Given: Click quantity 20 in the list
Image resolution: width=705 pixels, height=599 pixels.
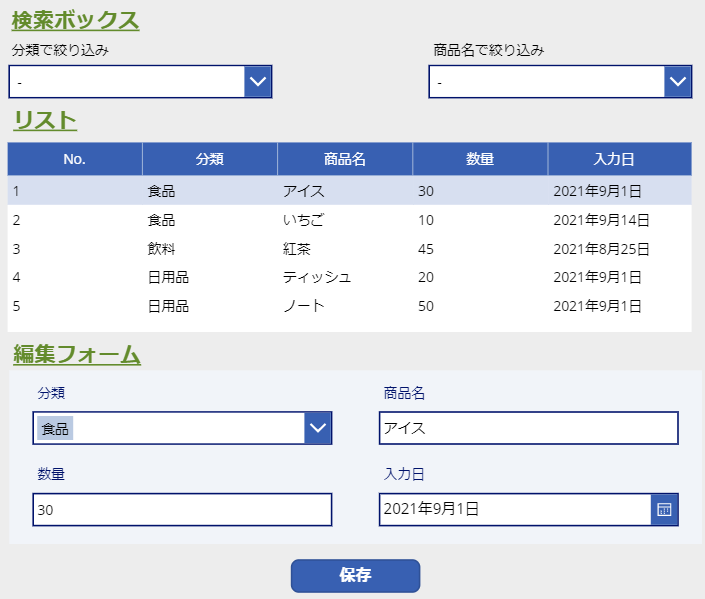Looking at the screenshot, I should pos(426,277).
